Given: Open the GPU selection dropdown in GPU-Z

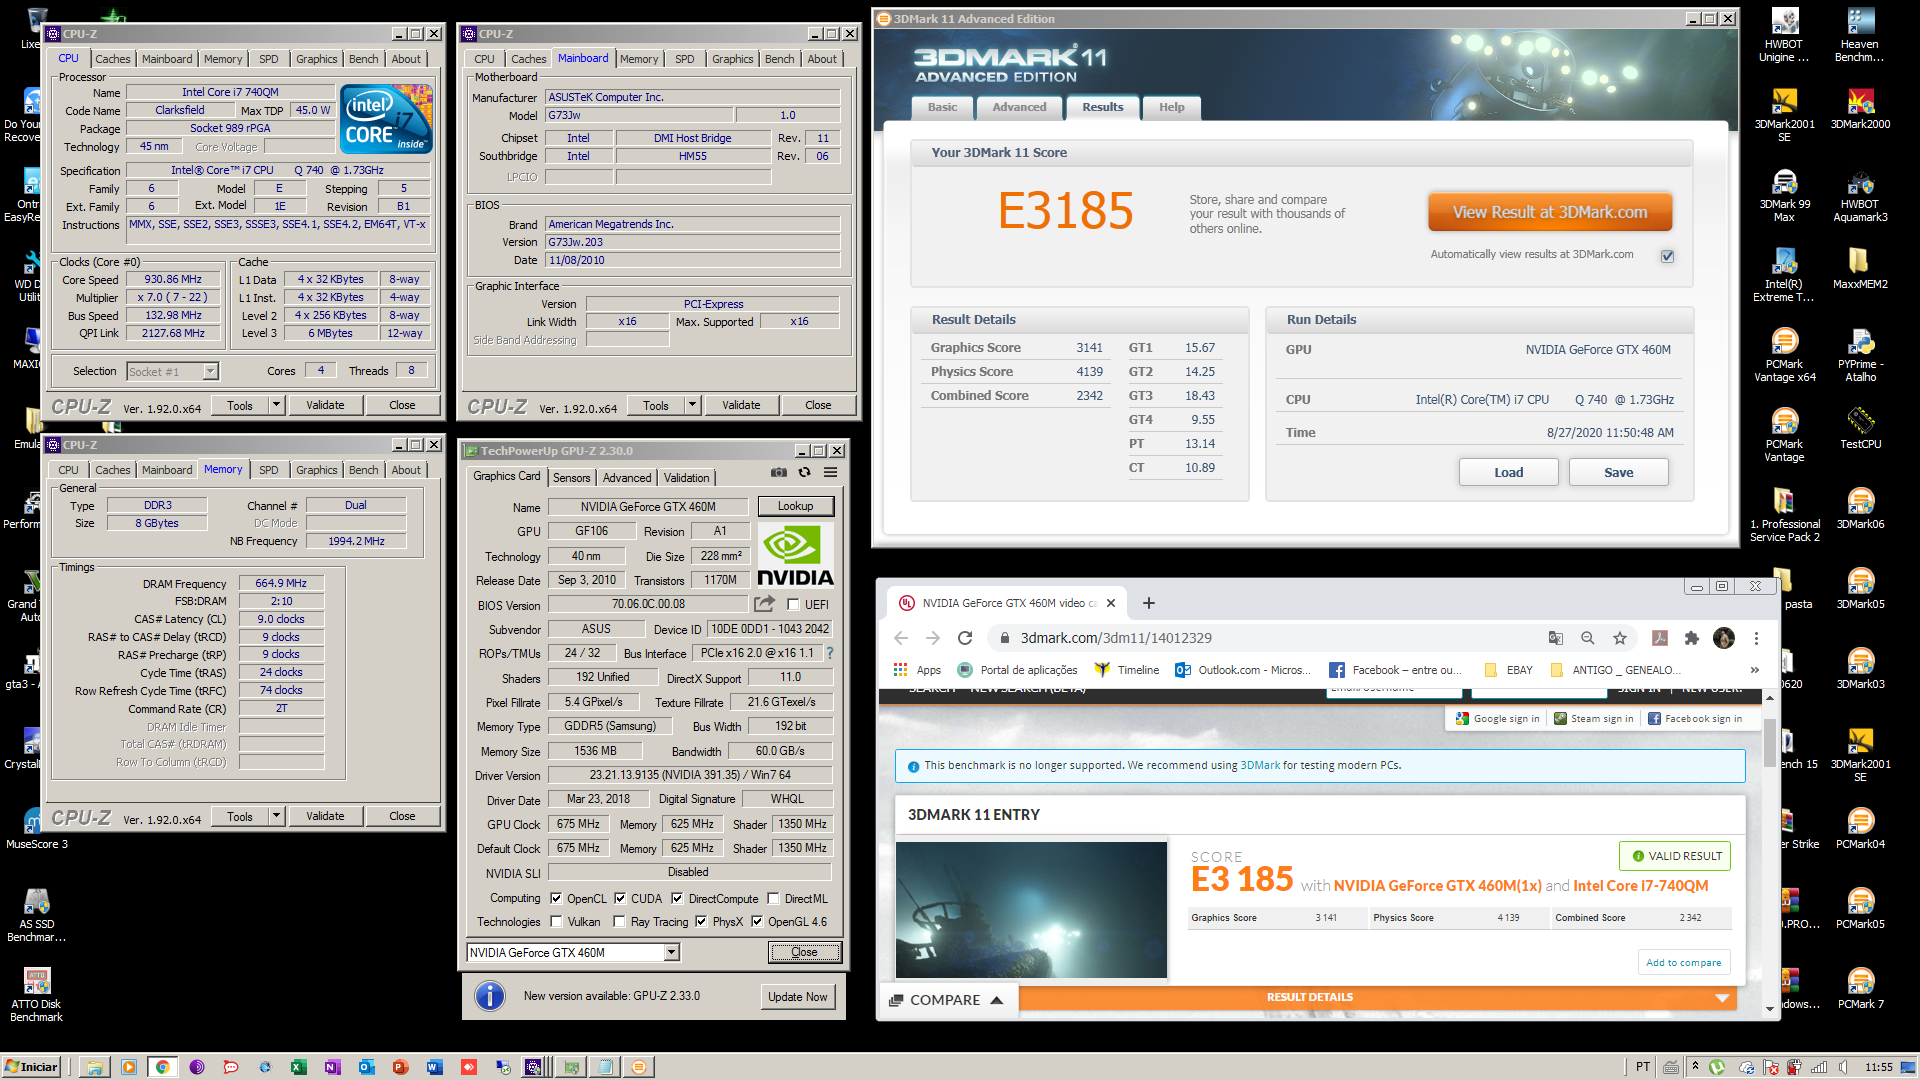Looking at the screenshot, I should pos(672,952).
